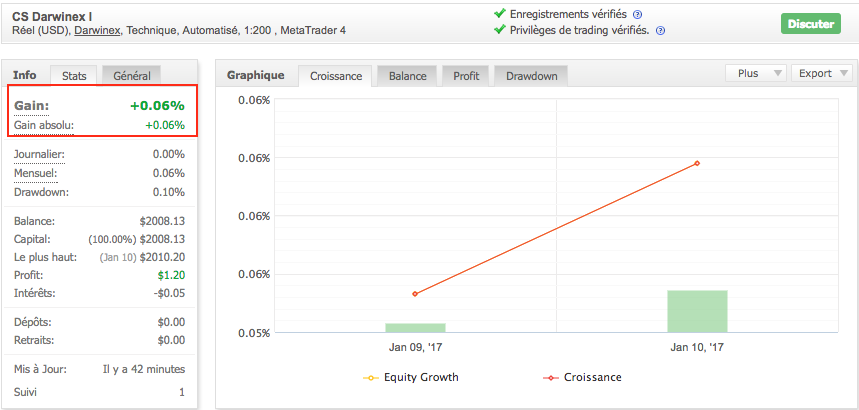Viewport: 859px width, 410px height.
Task: Click the Equity Growth legend marker icon
Action: coord(372,378)
